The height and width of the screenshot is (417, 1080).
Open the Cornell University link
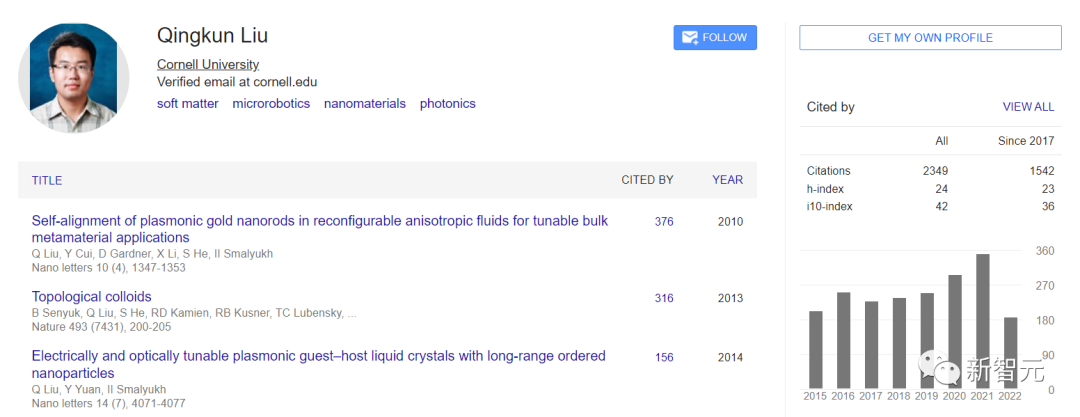[x=208, y=65]
